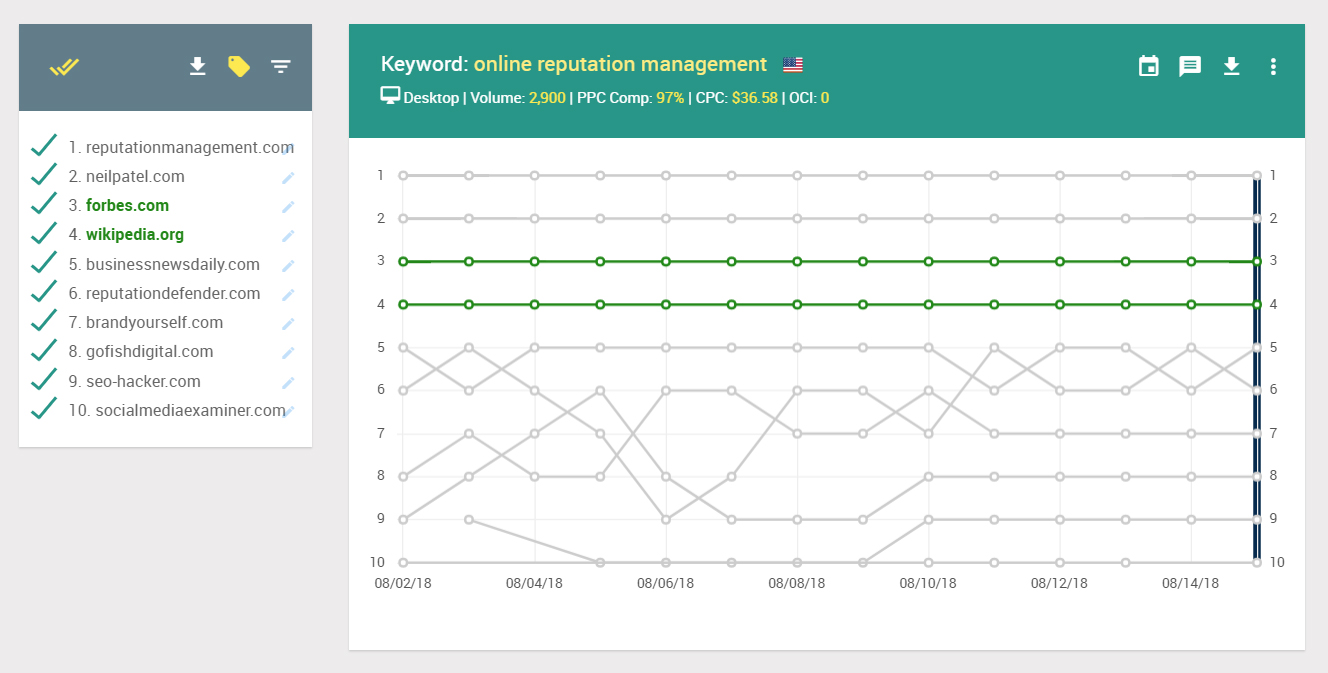Select forbes.com in the domain list
1328x673 pixels.
tap(127, 206)
